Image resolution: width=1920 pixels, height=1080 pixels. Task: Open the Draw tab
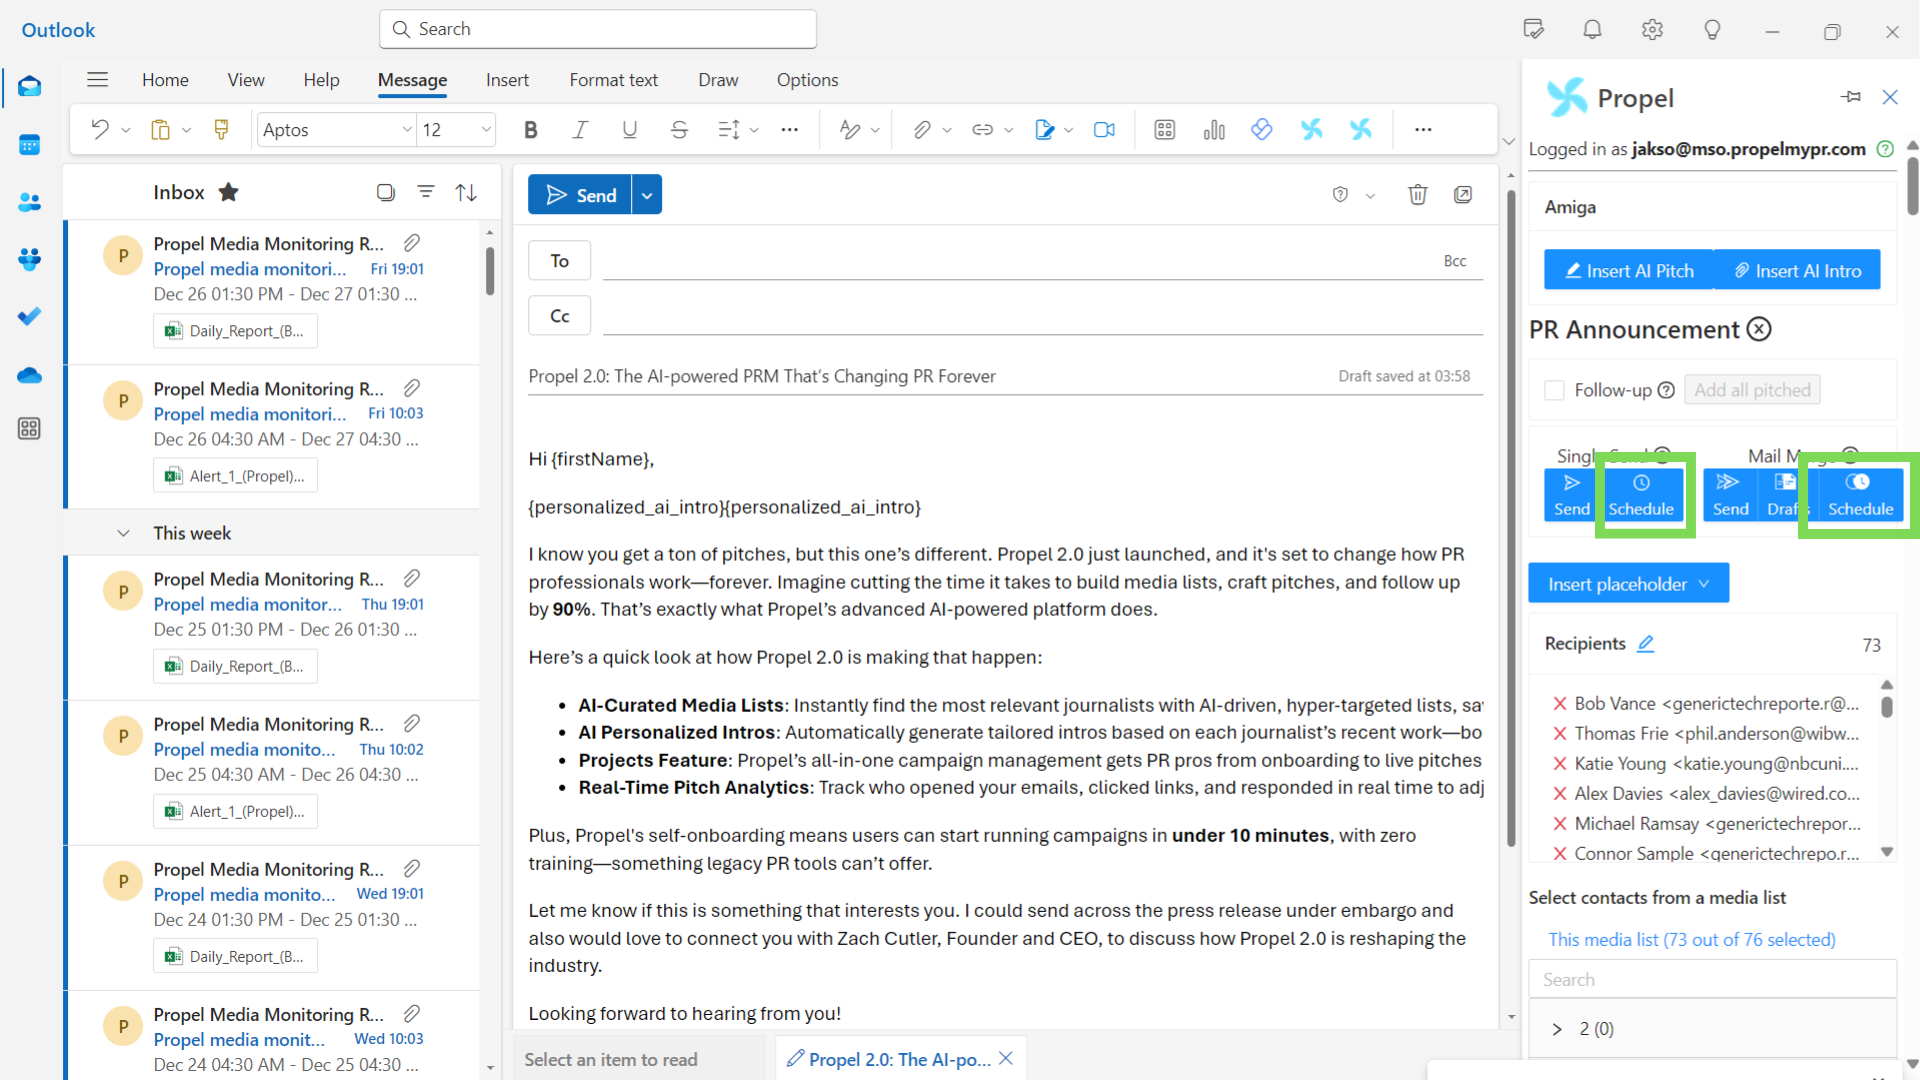[718, 80]
